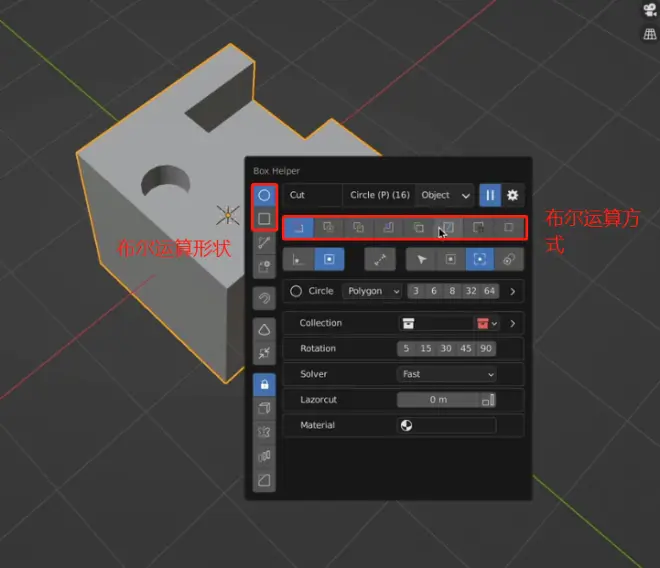Select the seventh boolean mode icon (Extract)

click(x=478, y=228)
